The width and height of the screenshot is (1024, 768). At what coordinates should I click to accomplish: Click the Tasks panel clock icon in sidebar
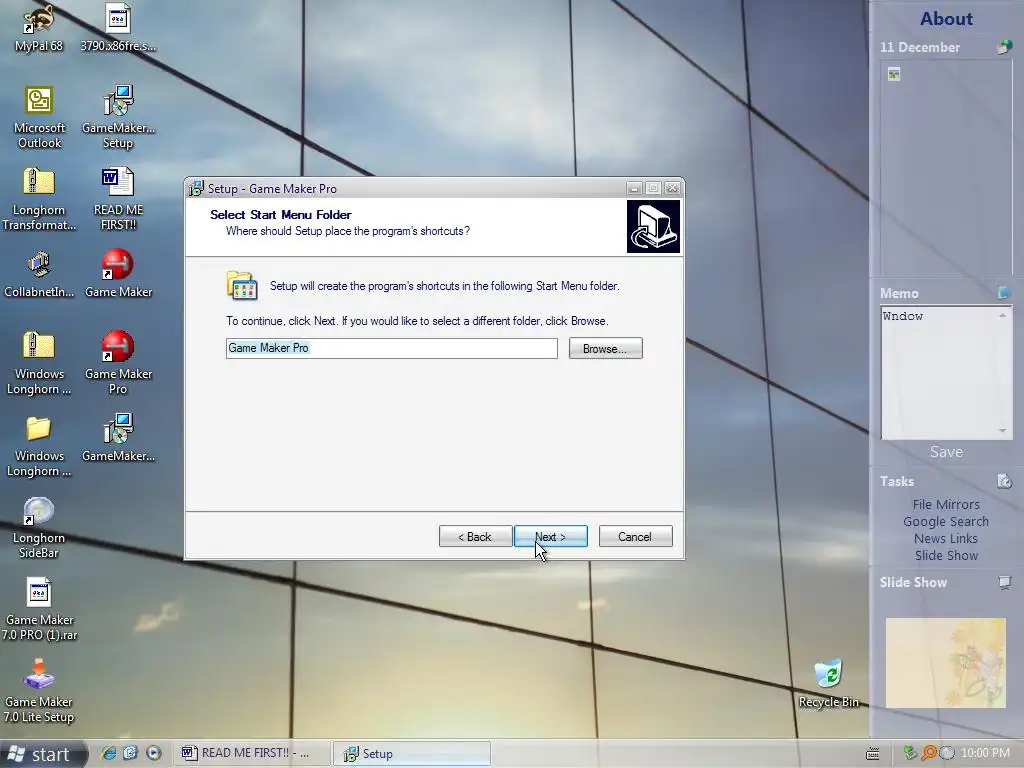click(x=1004, y=481)
